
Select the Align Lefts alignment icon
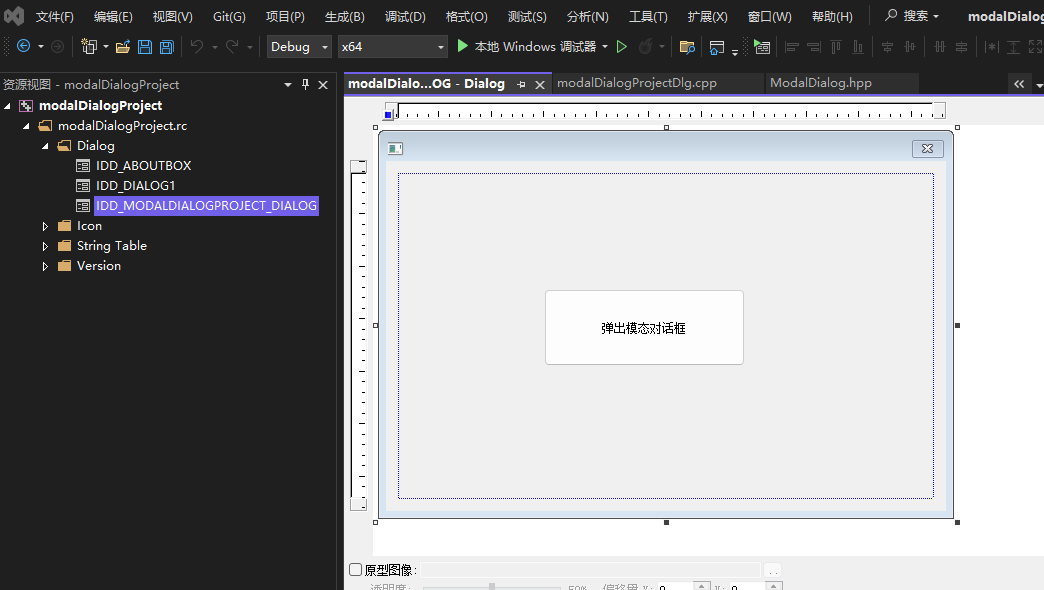(x=791, y=46)
